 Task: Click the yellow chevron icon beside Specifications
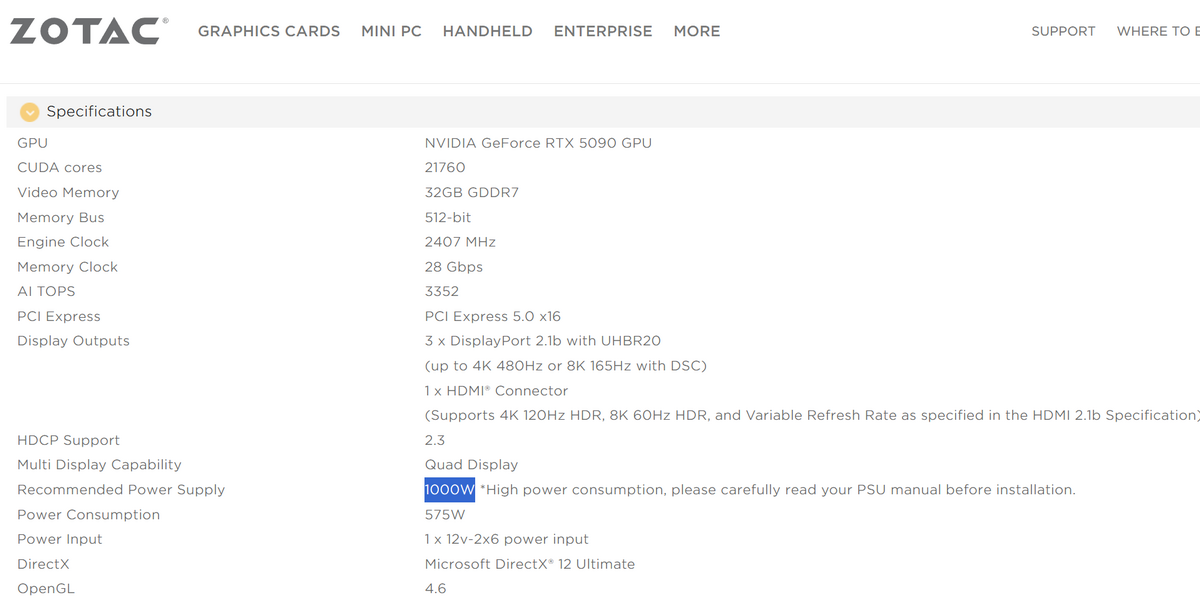coord(29,112)
